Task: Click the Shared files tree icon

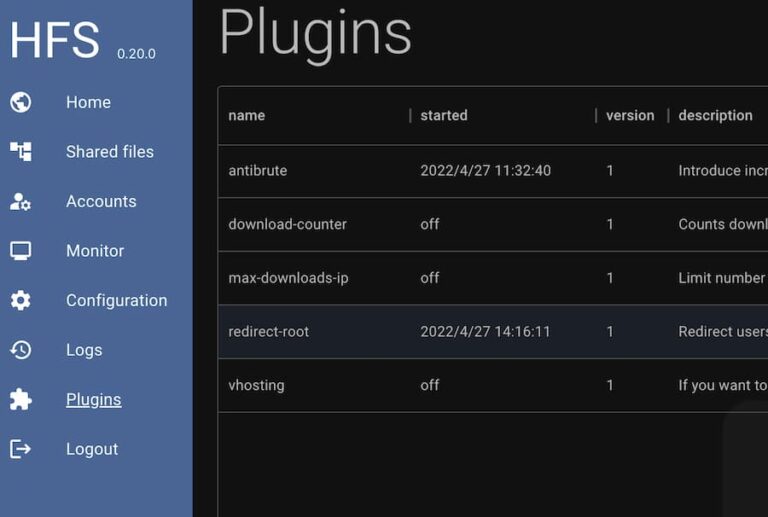Action: tap(21, 152)
